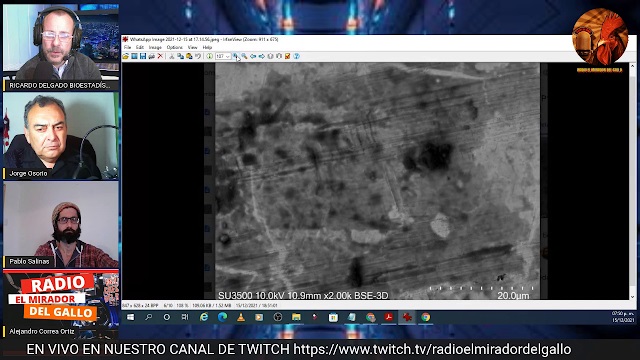Click the Paste icon in the toolbar
The image size is (640, 360).
189,56
